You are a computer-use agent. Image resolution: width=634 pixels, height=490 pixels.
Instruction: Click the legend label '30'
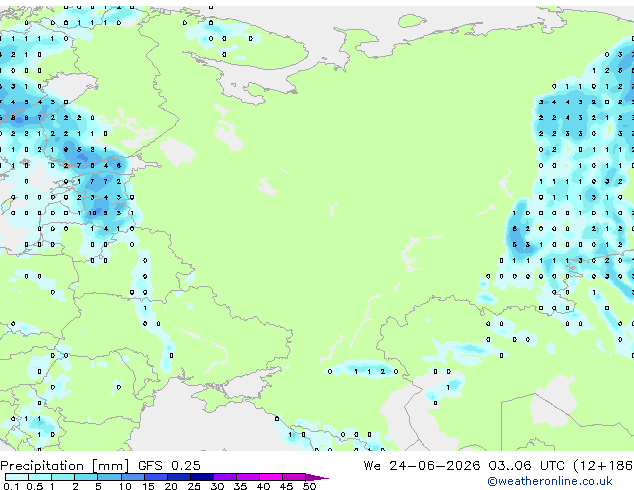[x=217, y=486]
